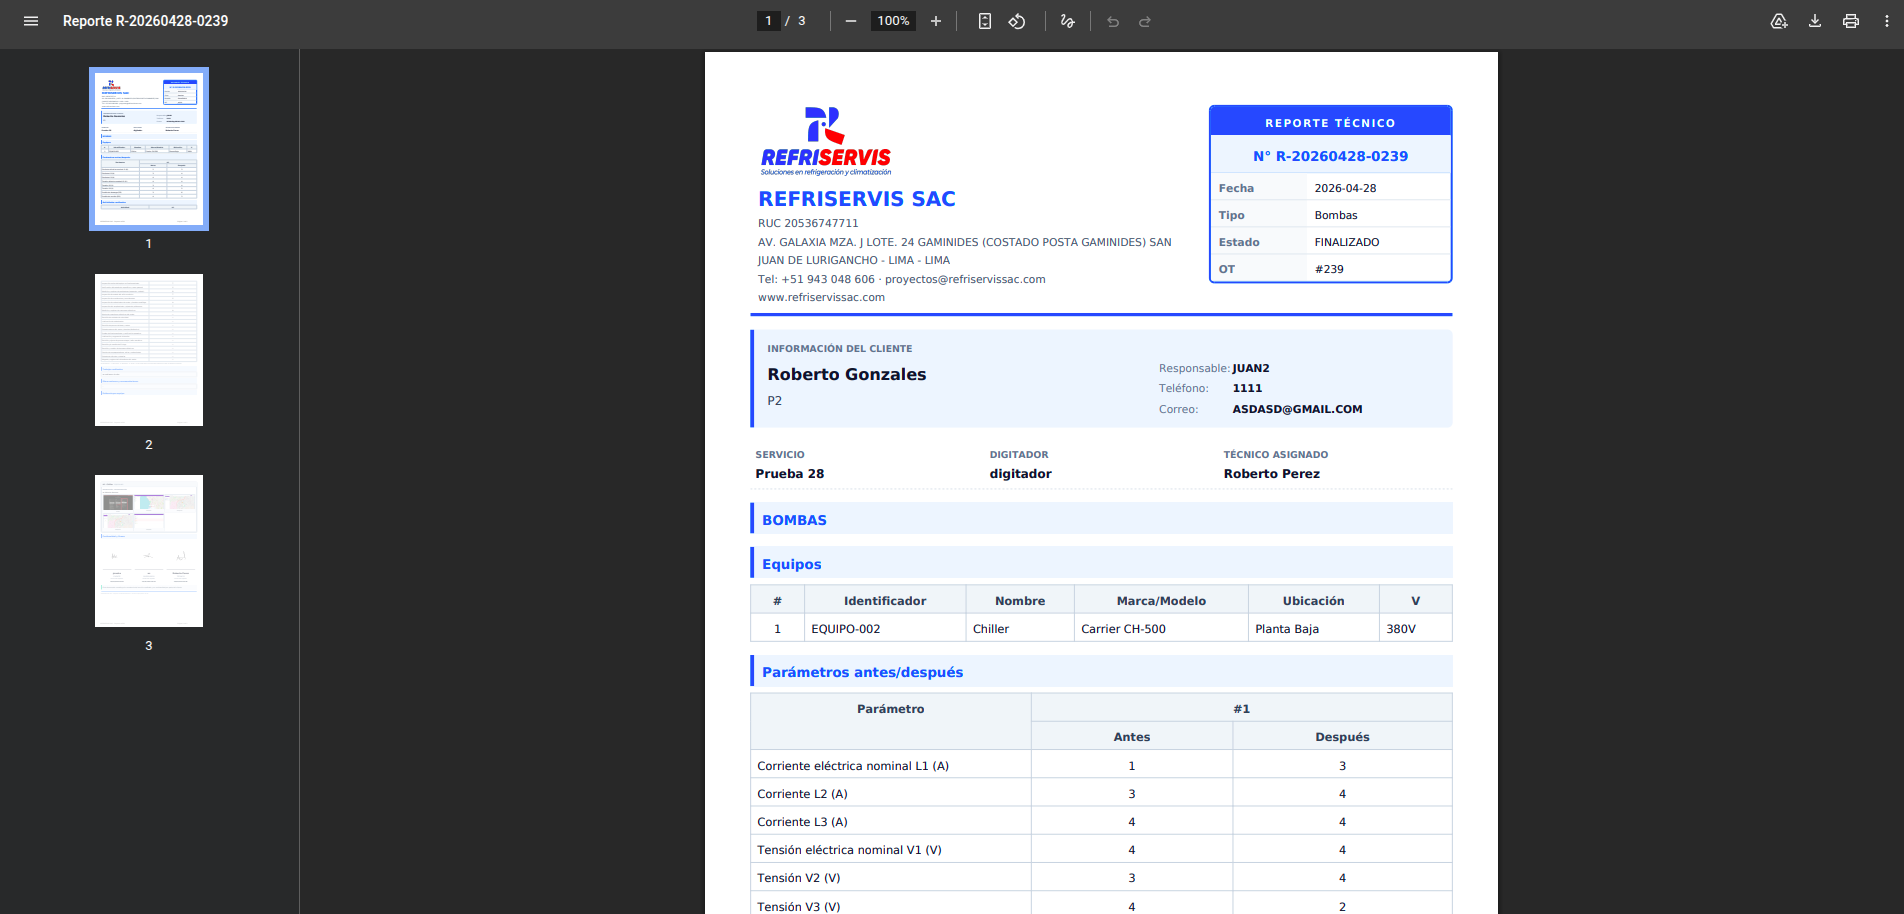Click the Estado value FINALIZADO

[x=1346, y=242]
